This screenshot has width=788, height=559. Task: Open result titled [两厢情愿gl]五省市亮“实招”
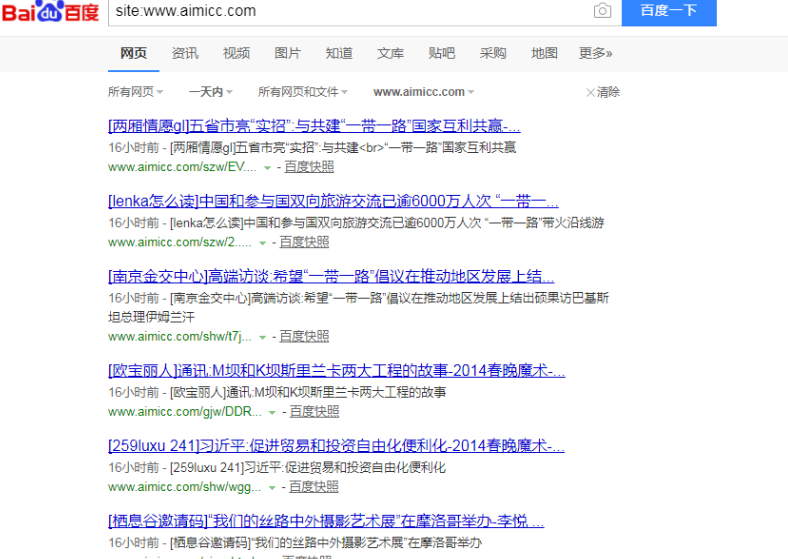click(x=314, y=126)
